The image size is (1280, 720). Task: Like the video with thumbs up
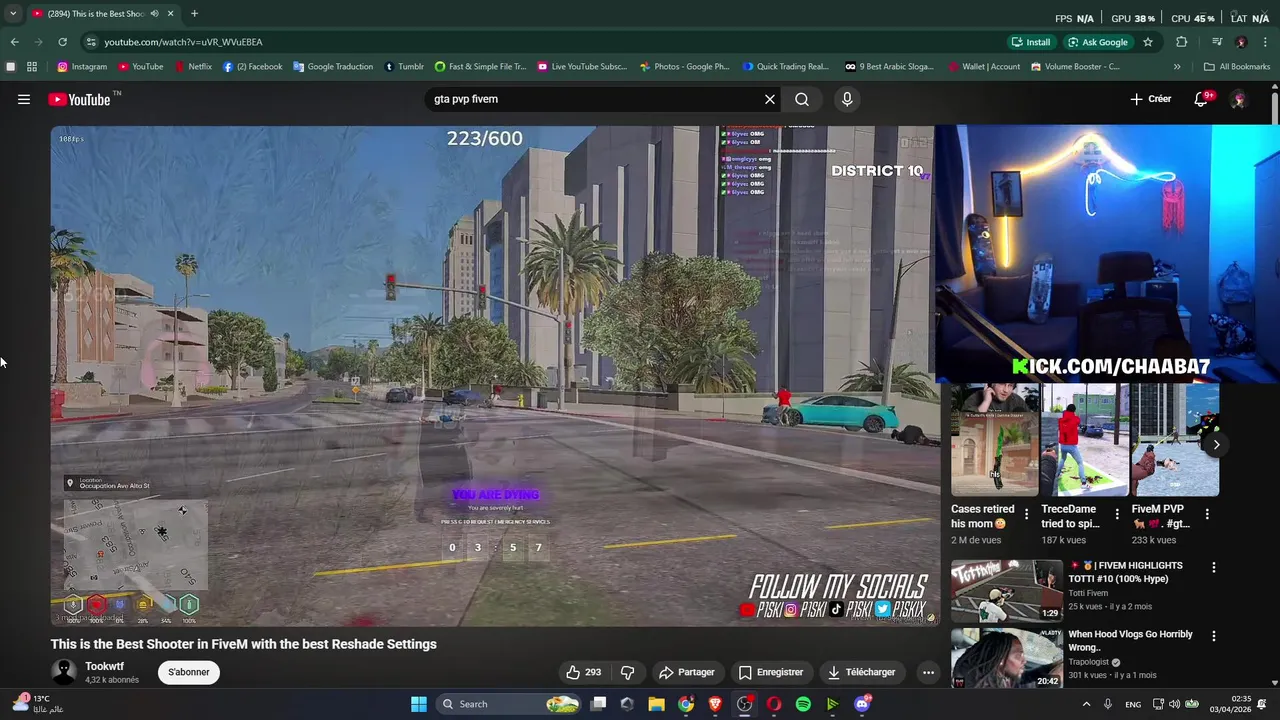click(583, 672)
